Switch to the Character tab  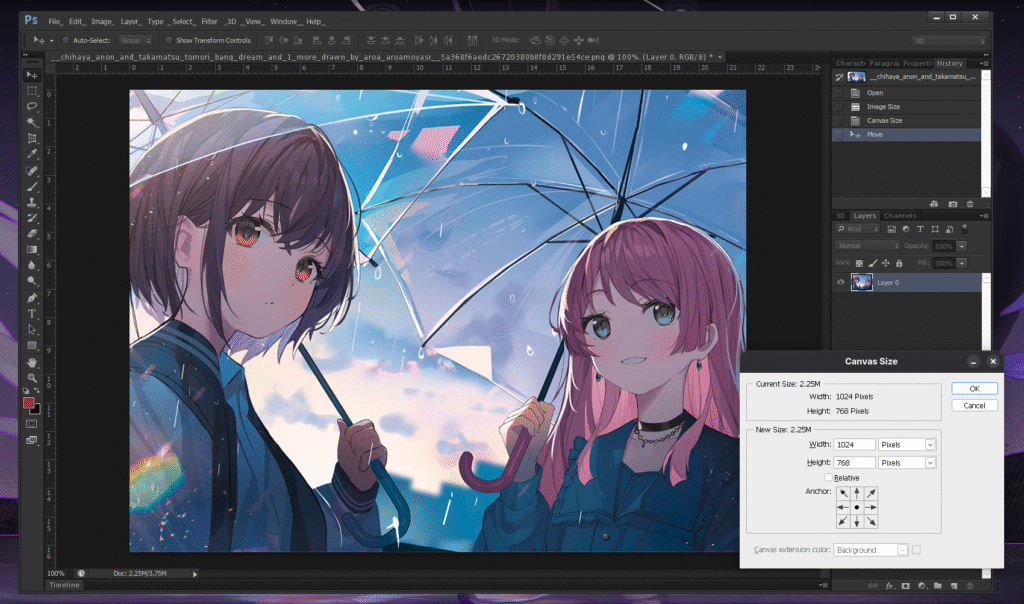pyautogui.click(x=850, y=63)
